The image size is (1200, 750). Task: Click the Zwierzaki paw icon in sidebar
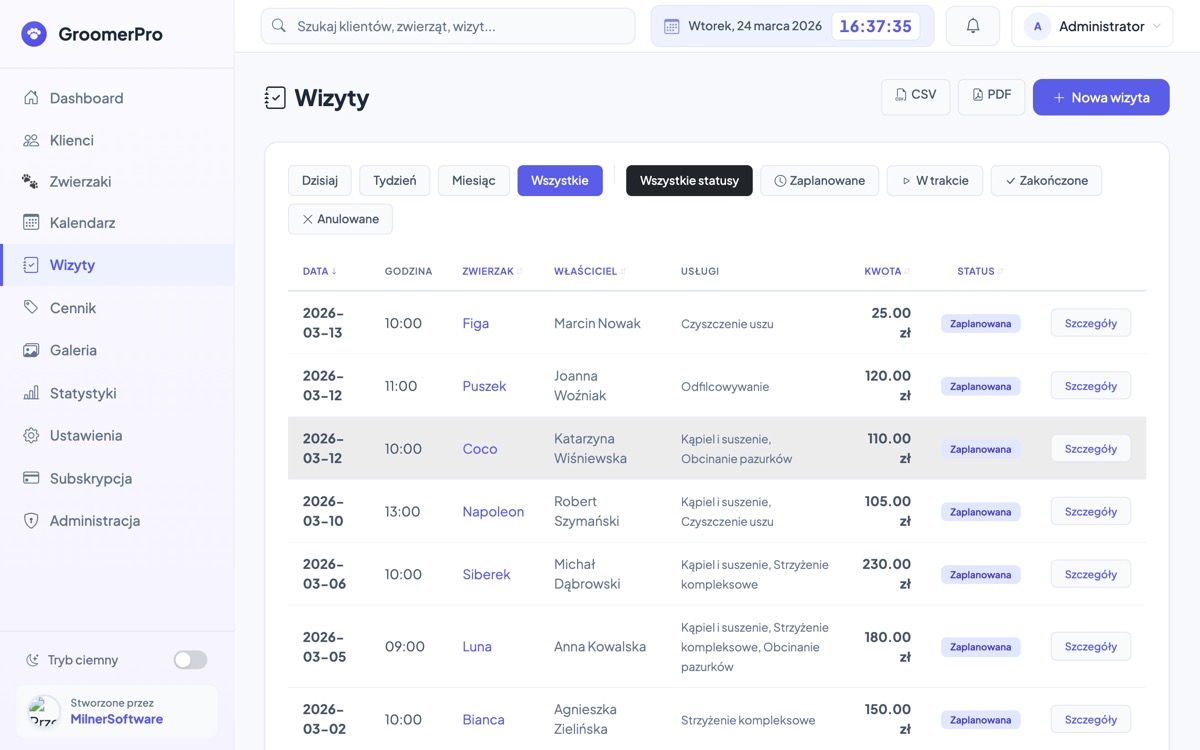(31, 181)
